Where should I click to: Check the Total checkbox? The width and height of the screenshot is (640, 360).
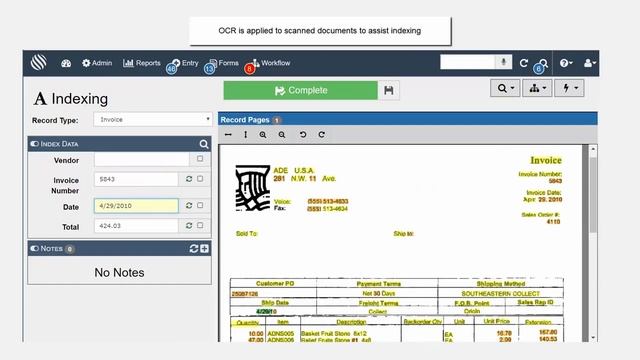[200, 225]
